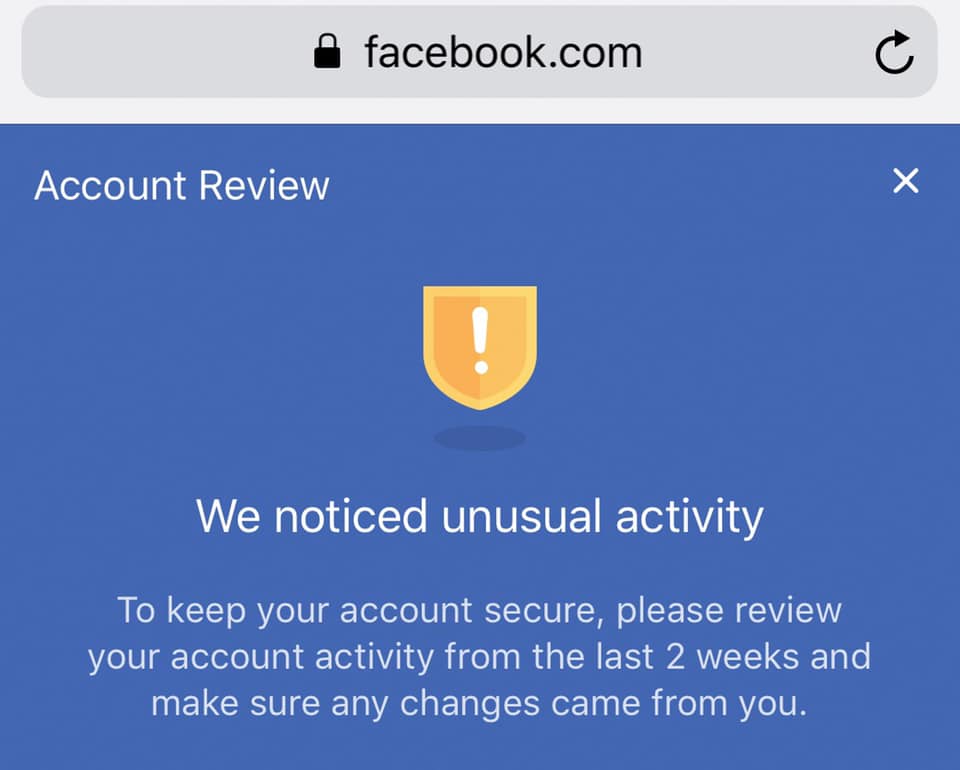Reload the page with the refresh arrow

[x=894, y=52]
